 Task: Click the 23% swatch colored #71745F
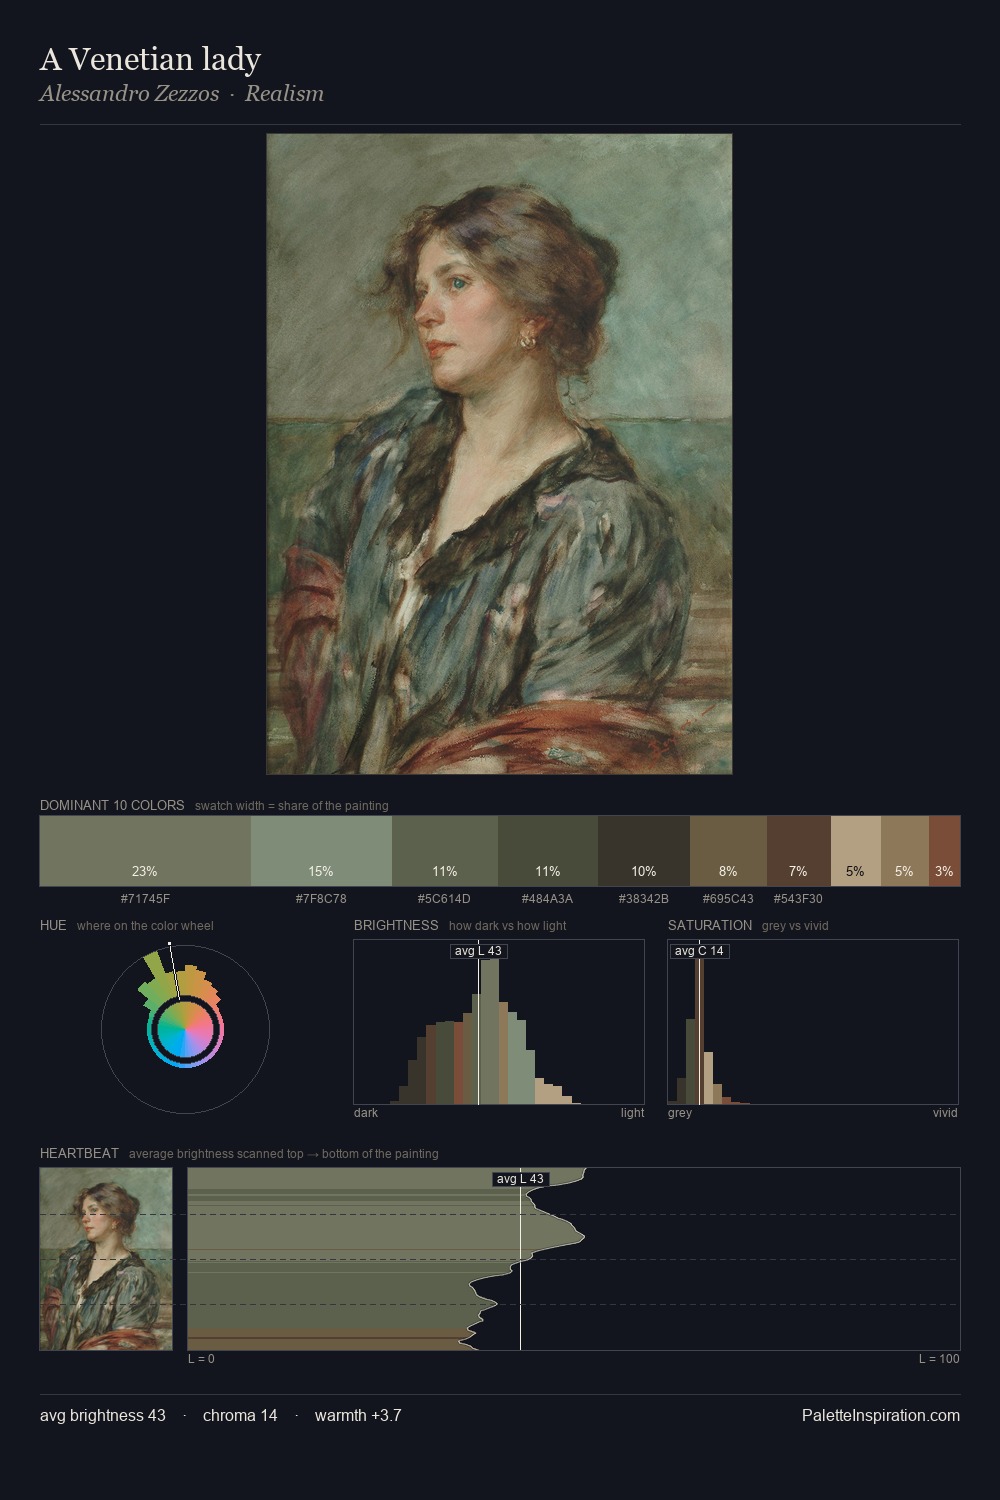[x=145, y=851]
